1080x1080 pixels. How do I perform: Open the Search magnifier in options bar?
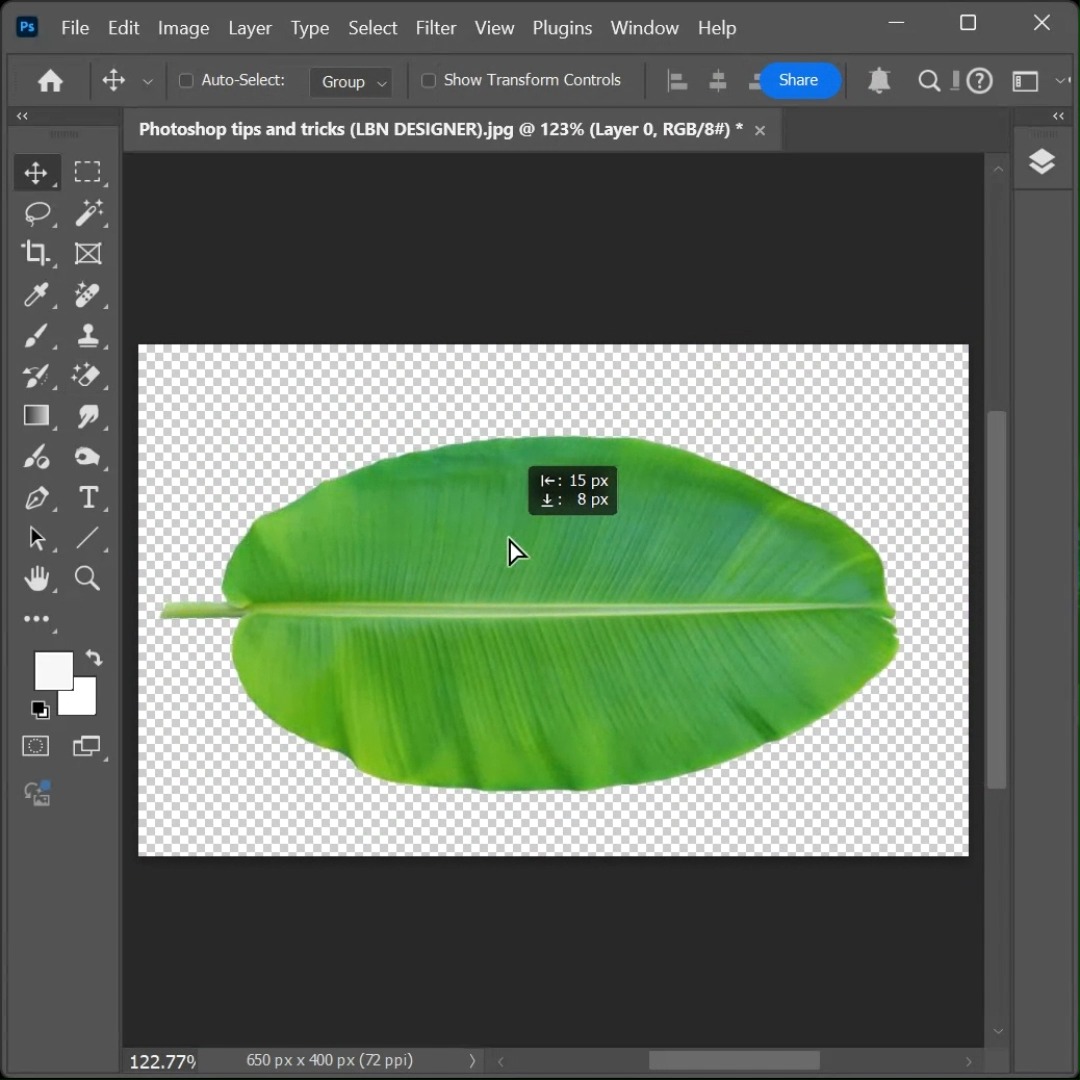point(929,81)
